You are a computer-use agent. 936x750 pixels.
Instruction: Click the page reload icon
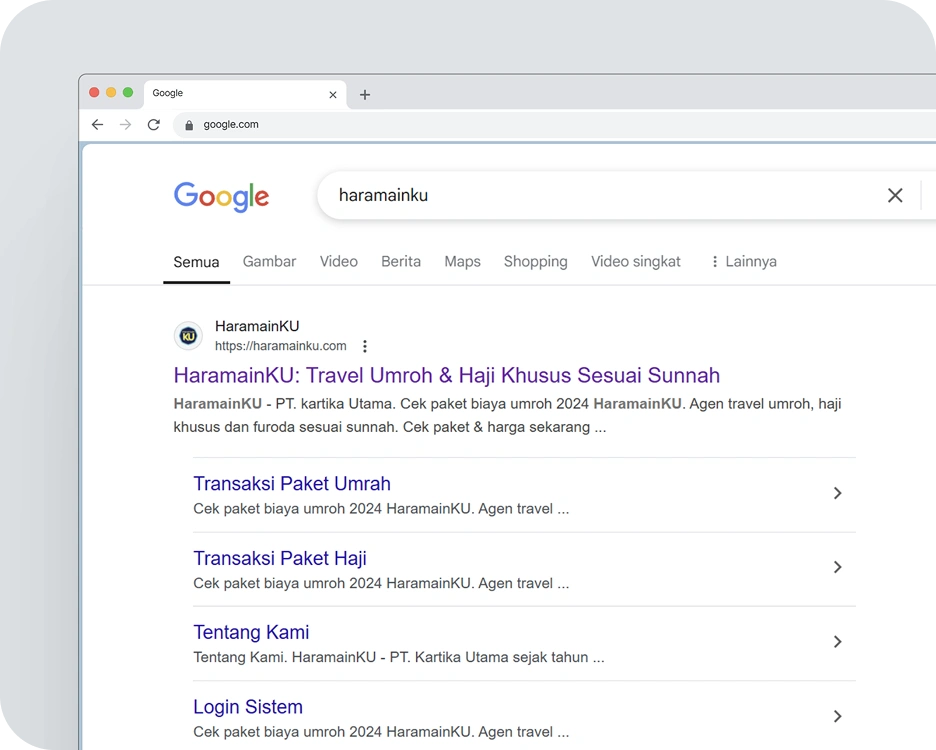point(153,124)
